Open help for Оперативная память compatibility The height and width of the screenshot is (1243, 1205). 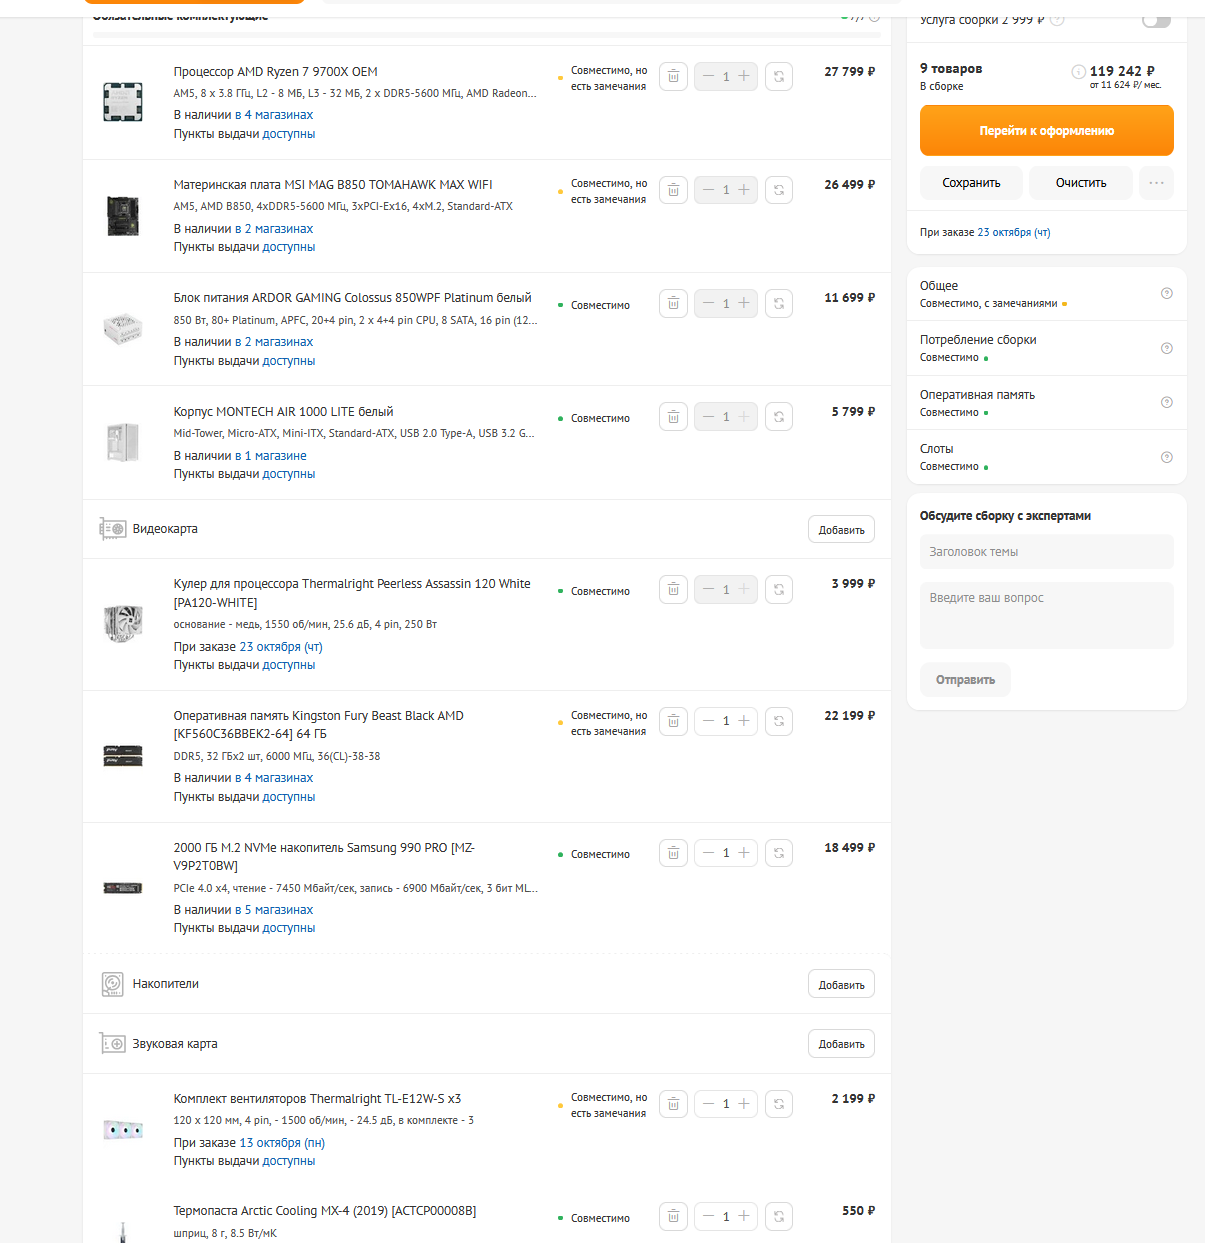pyautogui.click(x=1166, y=402)
